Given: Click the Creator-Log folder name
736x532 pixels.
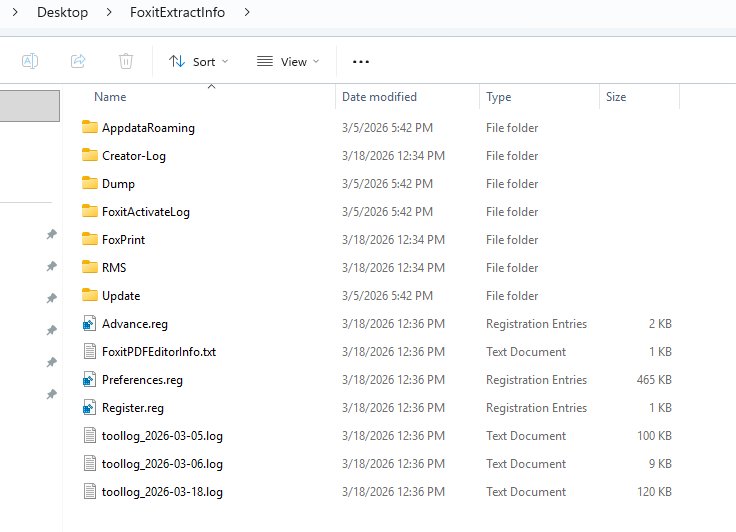Looking at the screenshot, I should tap(134, 156).
